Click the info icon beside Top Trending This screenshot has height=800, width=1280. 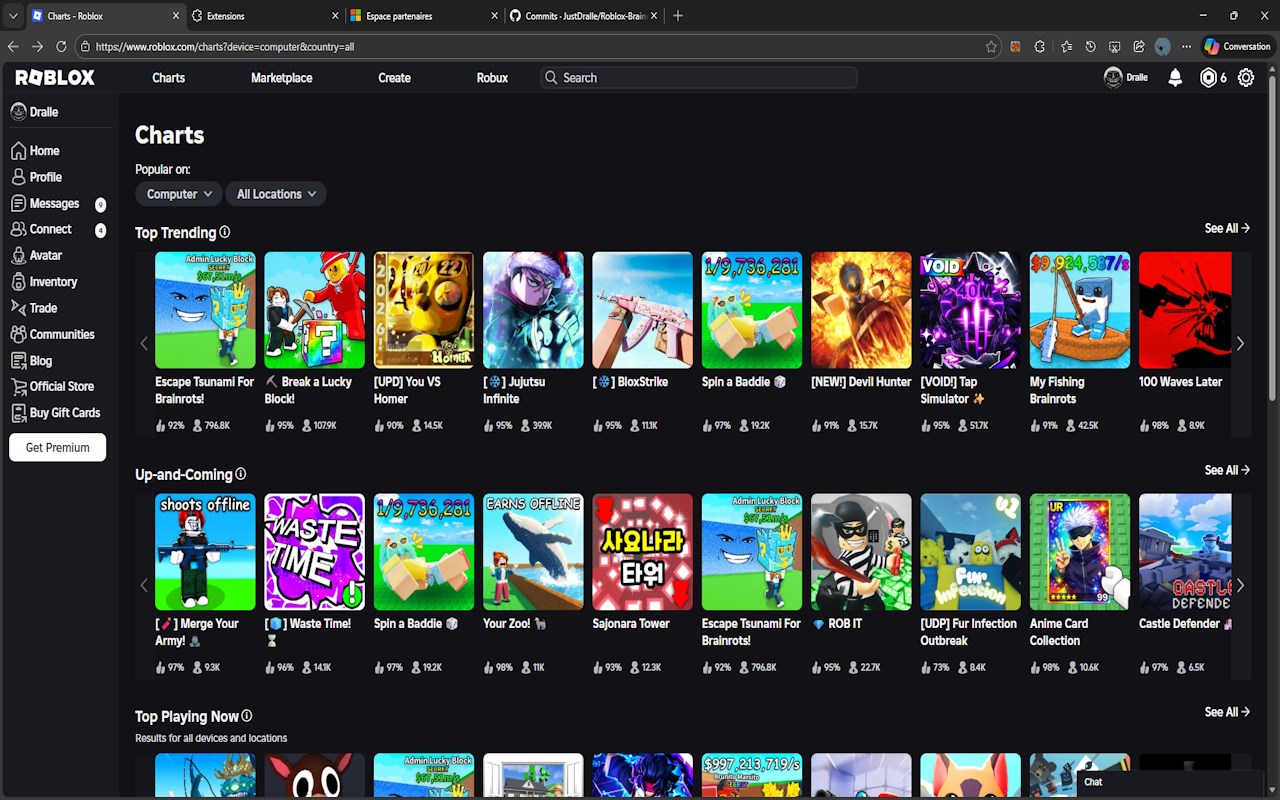coord(225,232)
